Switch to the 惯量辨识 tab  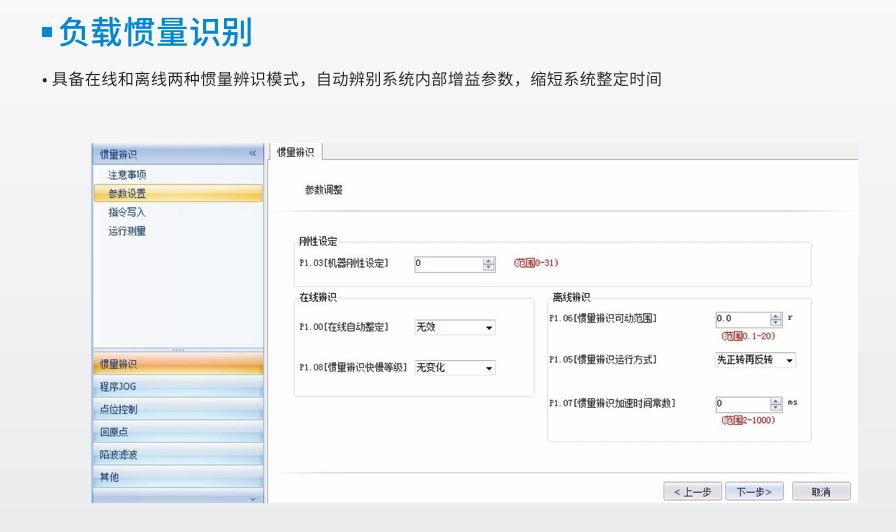[x=295, y=152]
